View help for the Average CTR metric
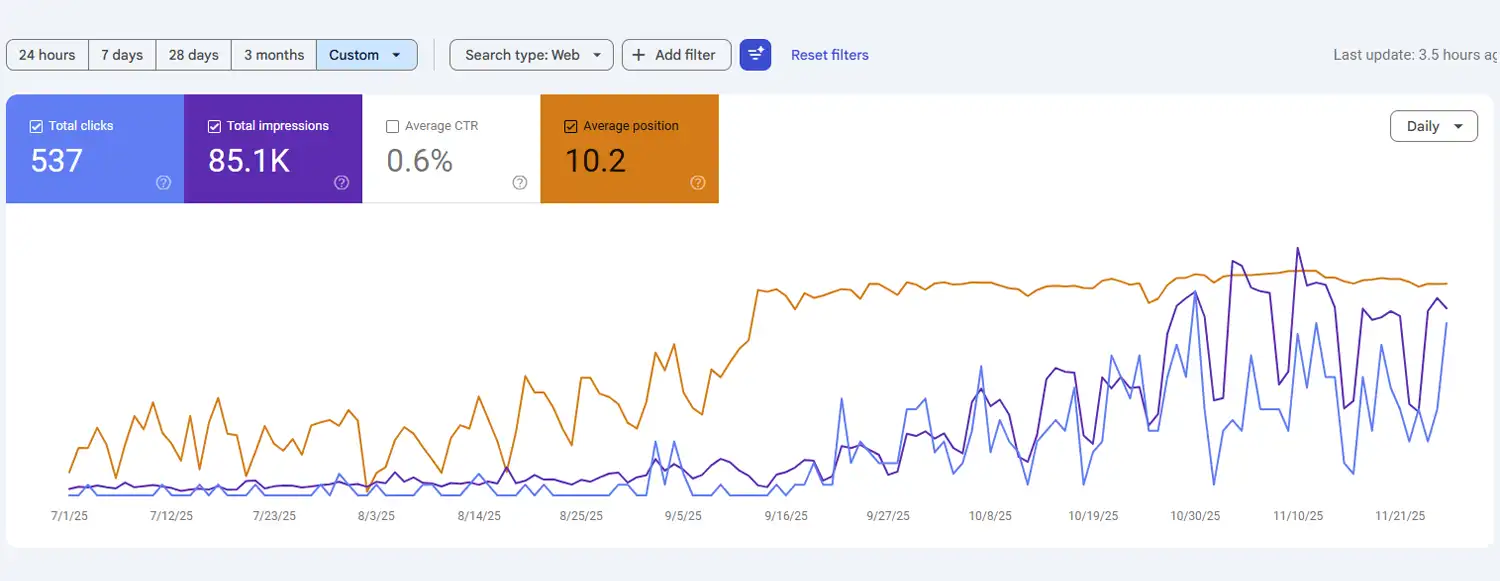Viewport: 1500px width, 581px height. pyautogui.click(x=519, y=183)
